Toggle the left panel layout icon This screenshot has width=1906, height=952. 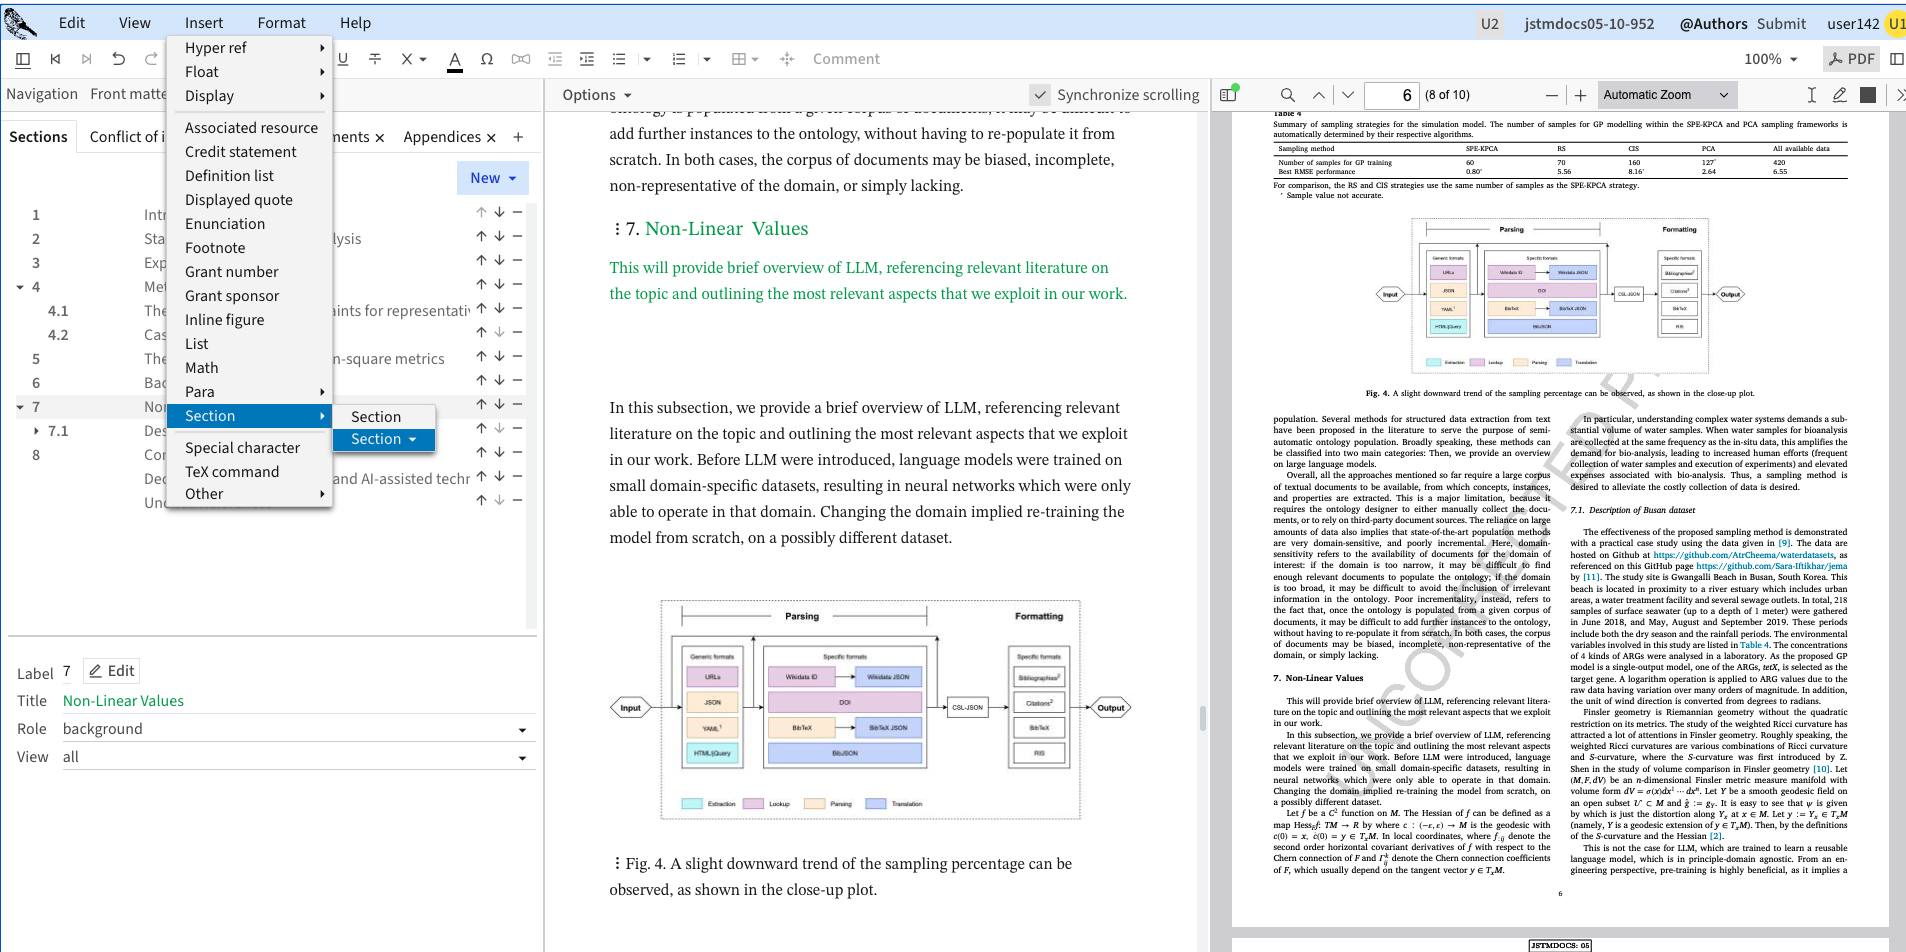click(x=23, y=59)
